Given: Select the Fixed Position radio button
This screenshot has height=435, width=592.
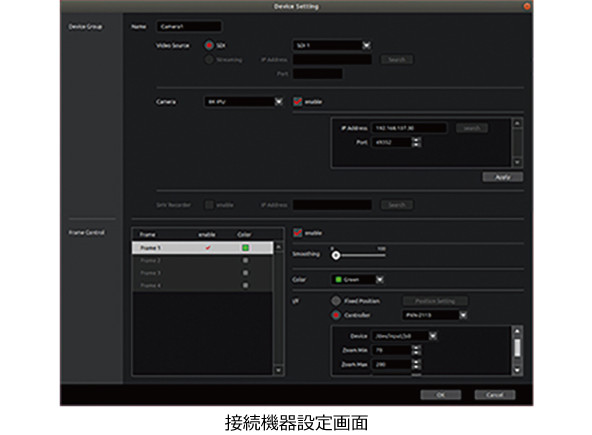Looking at the screenshot, I should [x=336, y=301].
